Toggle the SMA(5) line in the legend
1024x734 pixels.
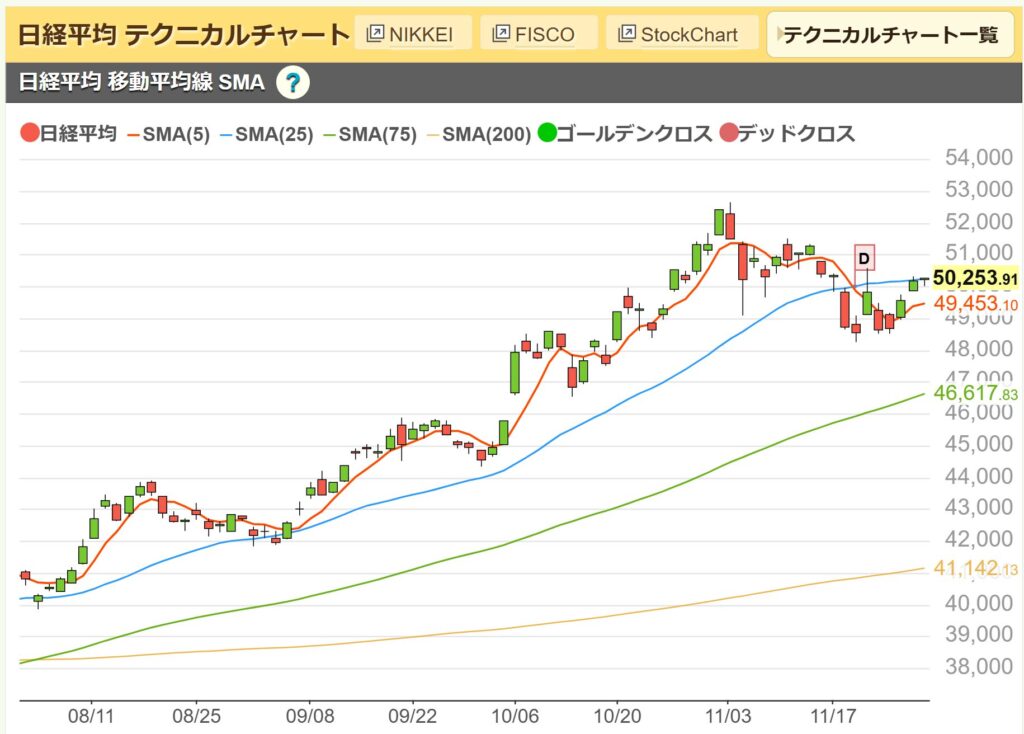pos(175,133)
